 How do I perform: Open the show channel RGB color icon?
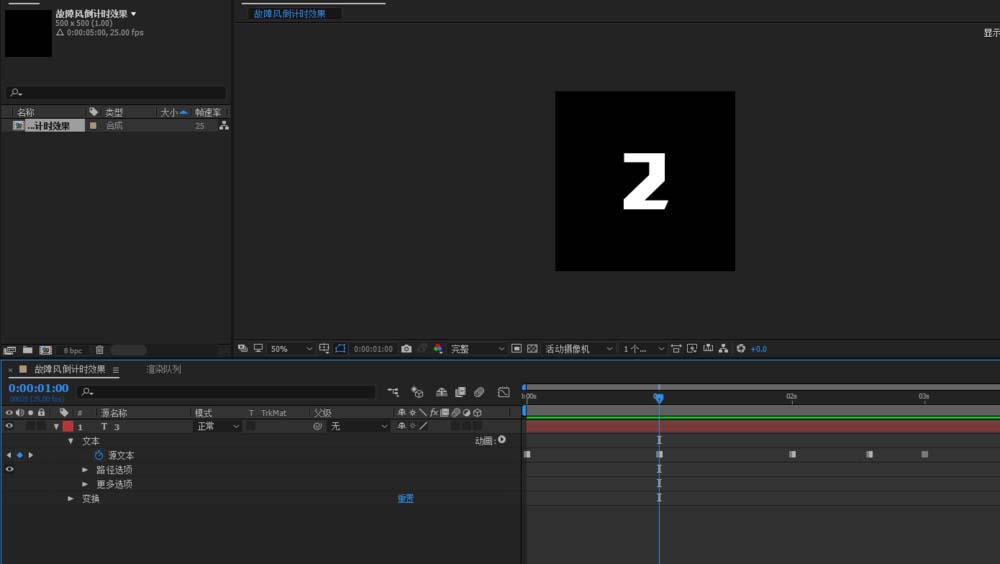(437, 349)
